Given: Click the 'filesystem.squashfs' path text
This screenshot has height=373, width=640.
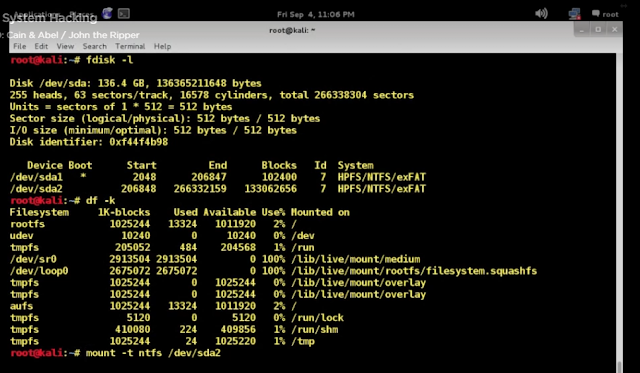Looking at the screenshot, I should 481,271.
